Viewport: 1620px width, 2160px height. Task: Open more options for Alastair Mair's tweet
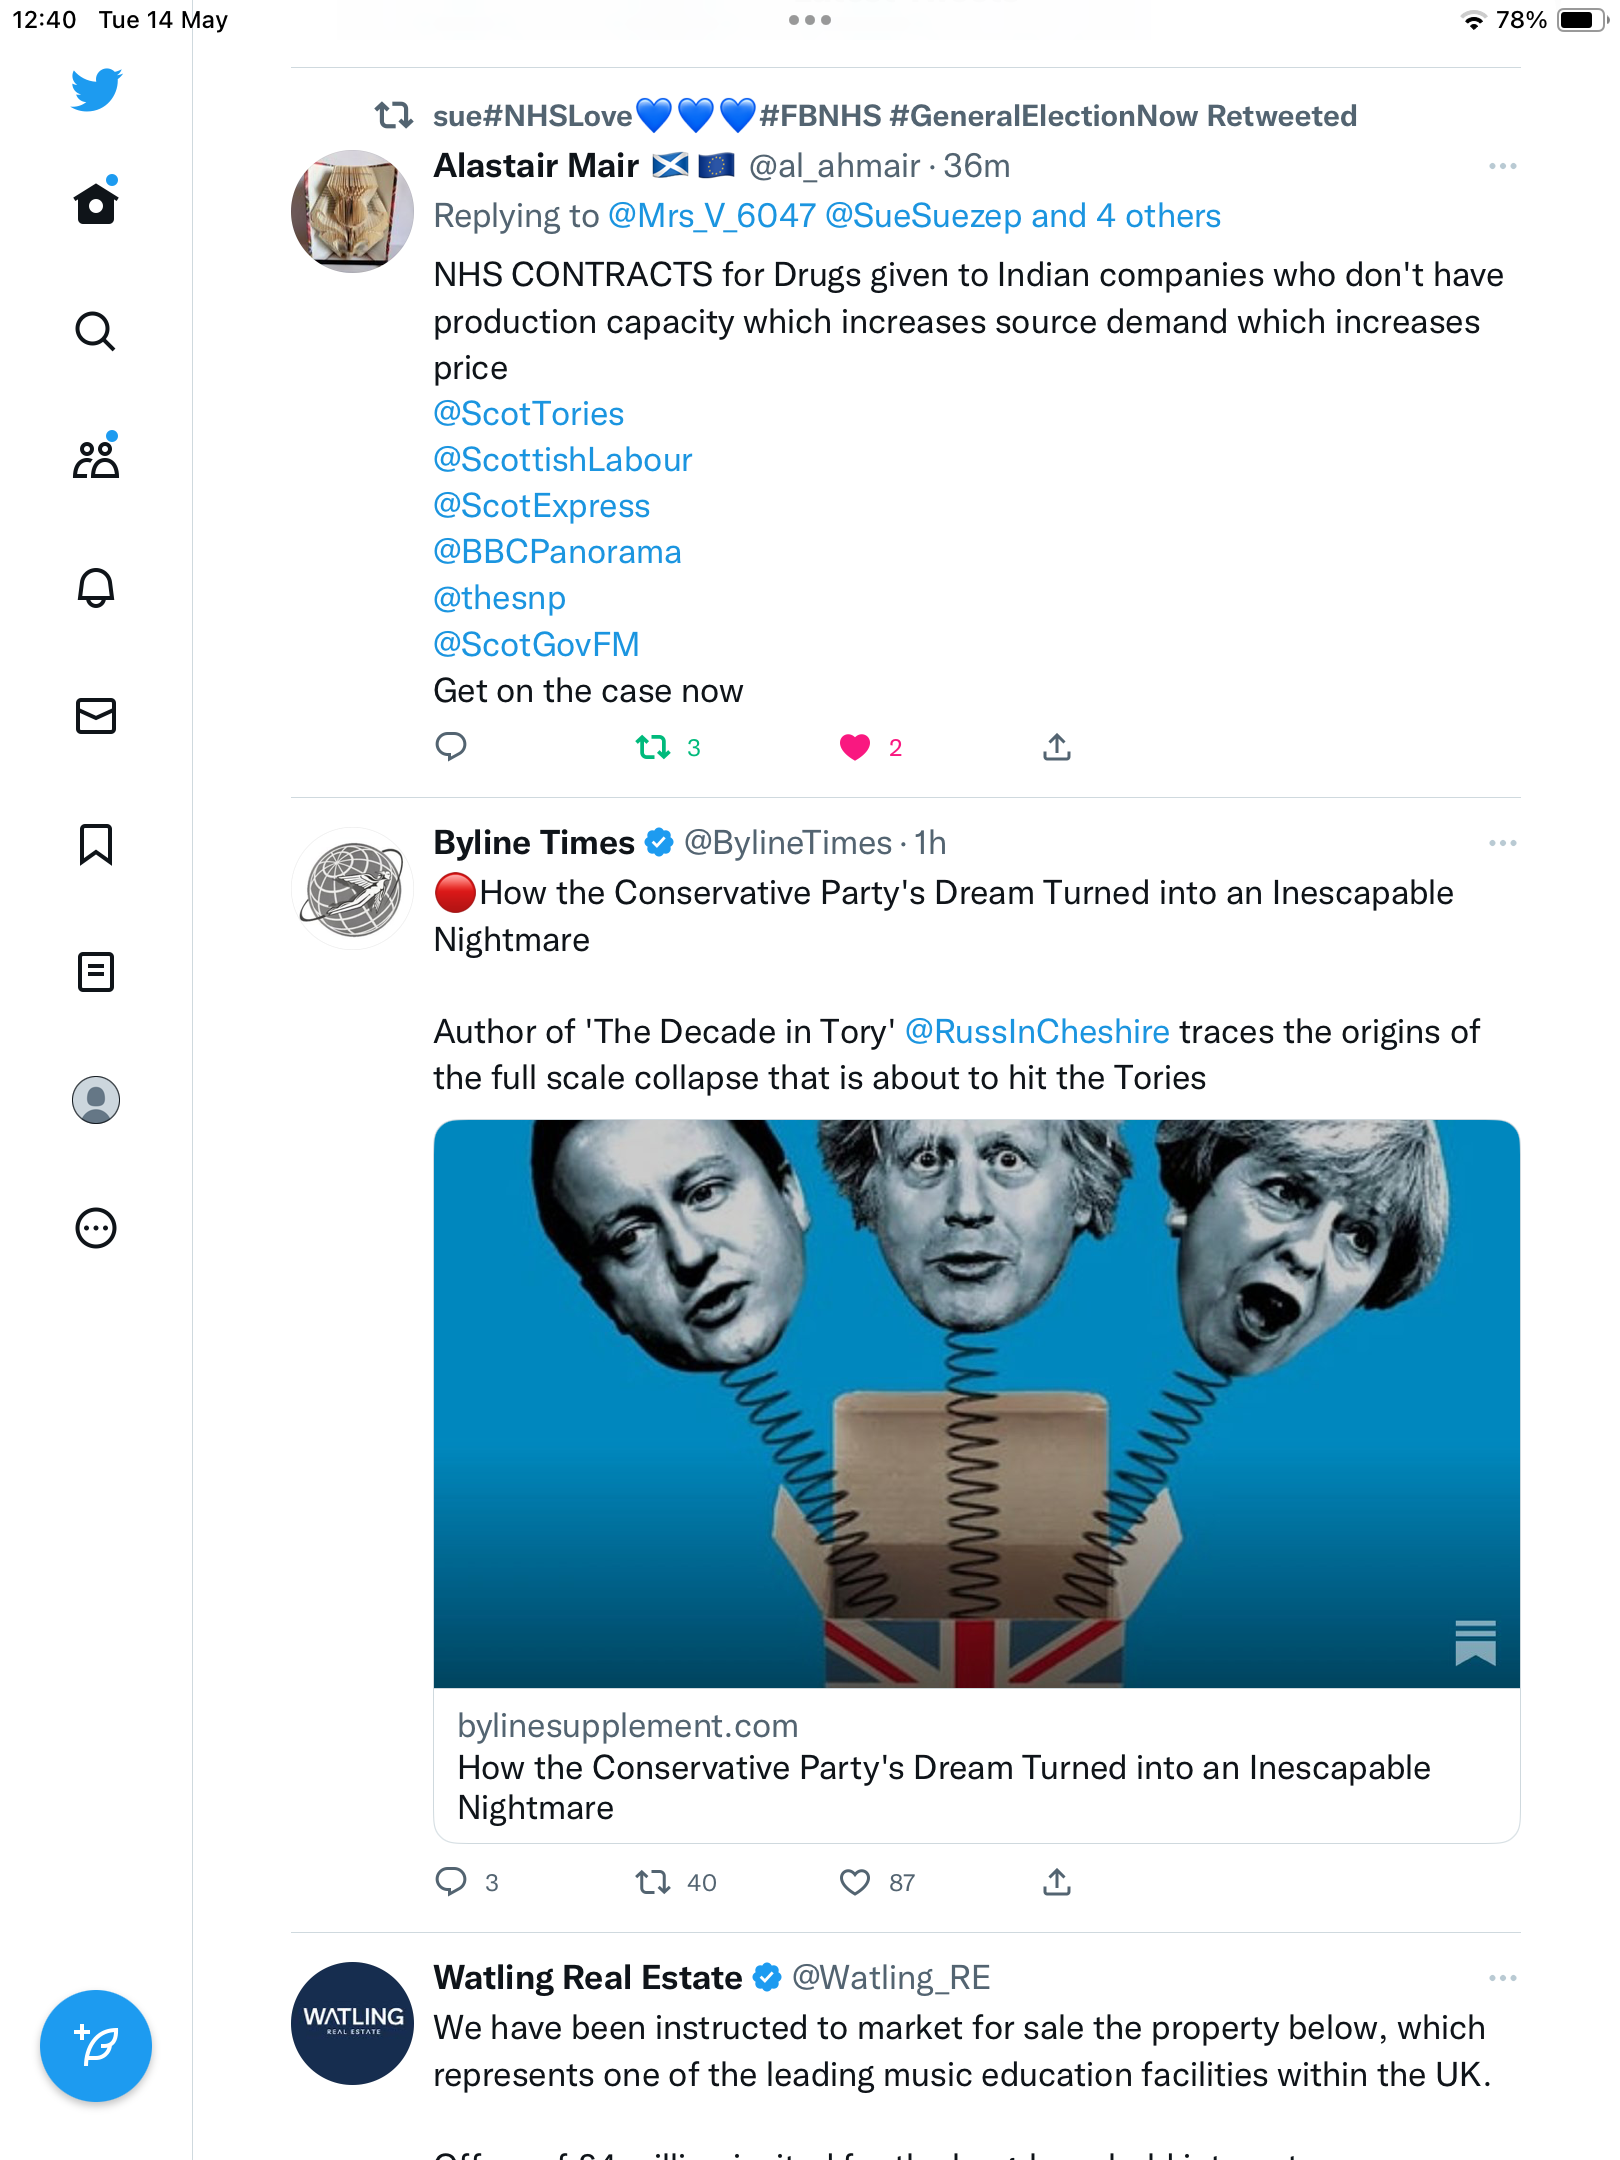(x=1502, y=166)
